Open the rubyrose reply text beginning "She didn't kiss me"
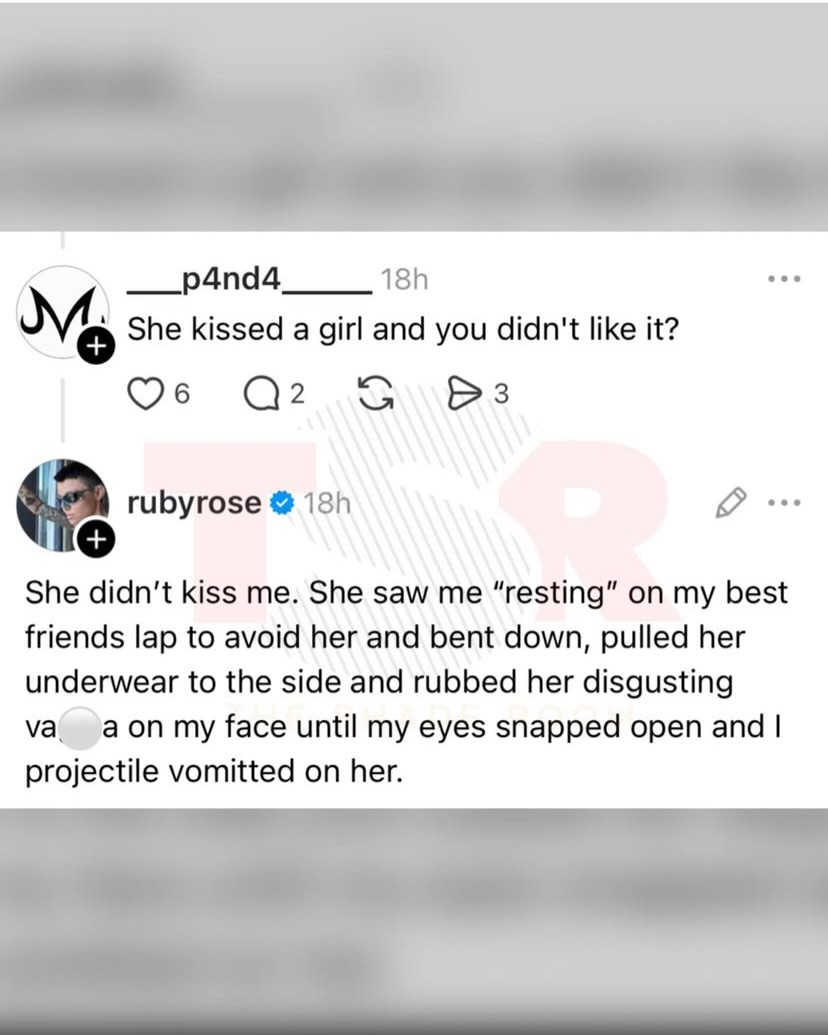The width and height of the screenshot is (828, 1035). (406, 682)
